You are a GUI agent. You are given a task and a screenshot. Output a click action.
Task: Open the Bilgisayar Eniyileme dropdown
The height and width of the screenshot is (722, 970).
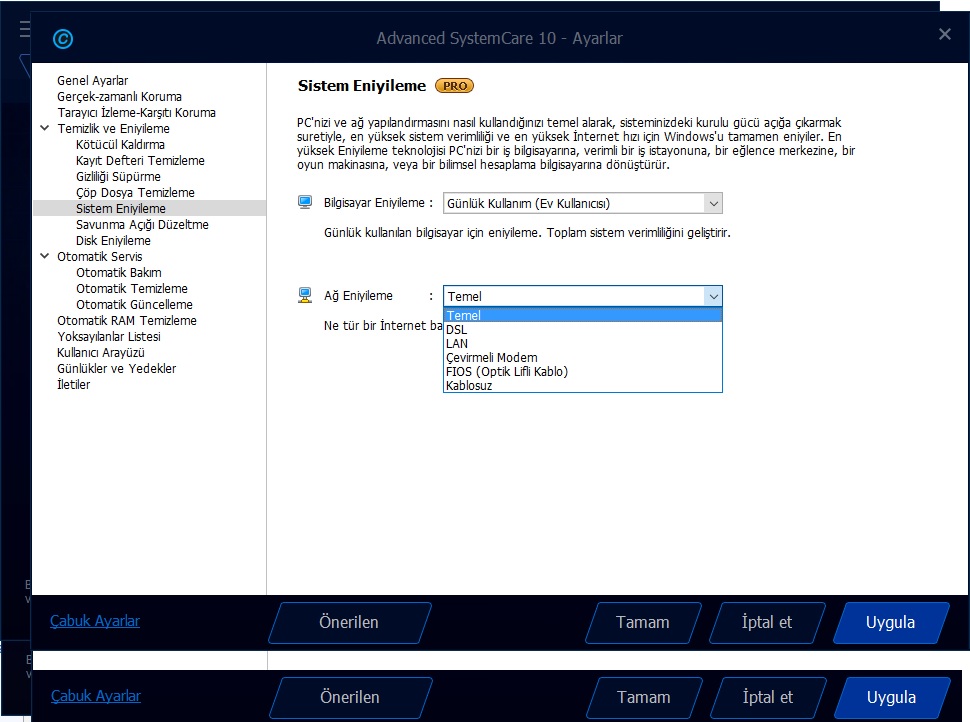583,204
